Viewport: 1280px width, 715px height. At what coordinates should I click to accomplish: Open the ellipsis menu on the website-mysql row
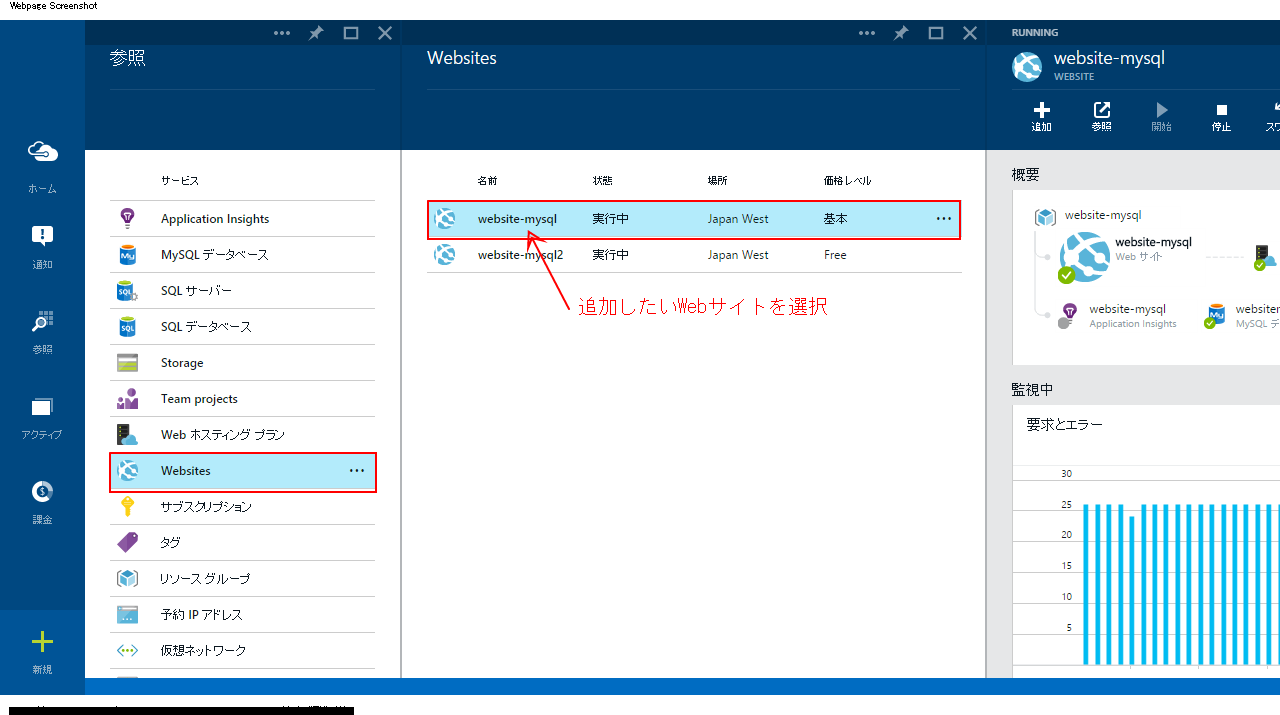[x=941, y=219]
